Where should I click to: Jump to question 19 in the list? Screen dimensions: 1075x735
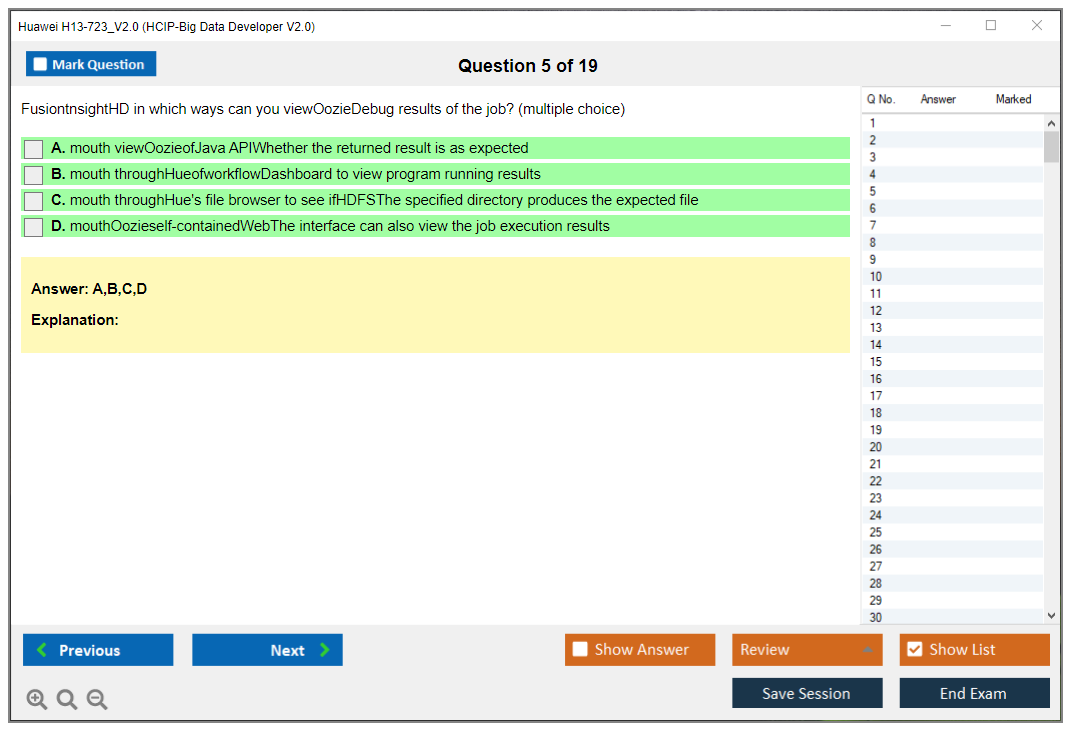(x=876, y=430)
